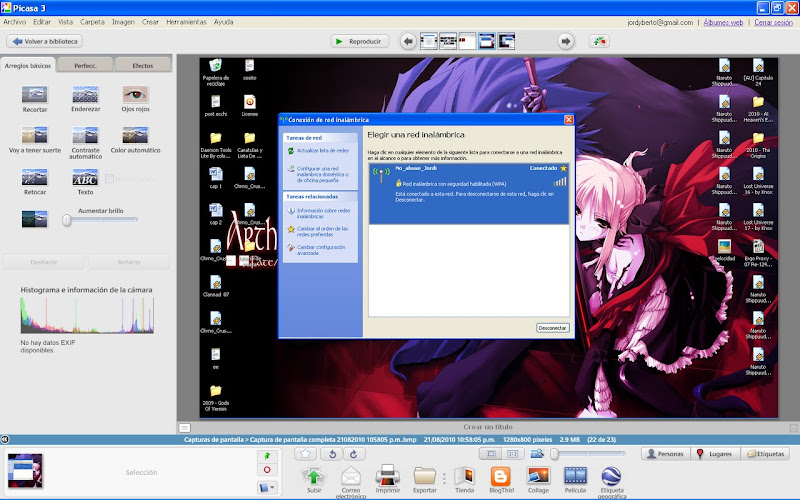800x500 pixels.
Task: Clear selection tray with red circle icon
Action: (267, 470)
